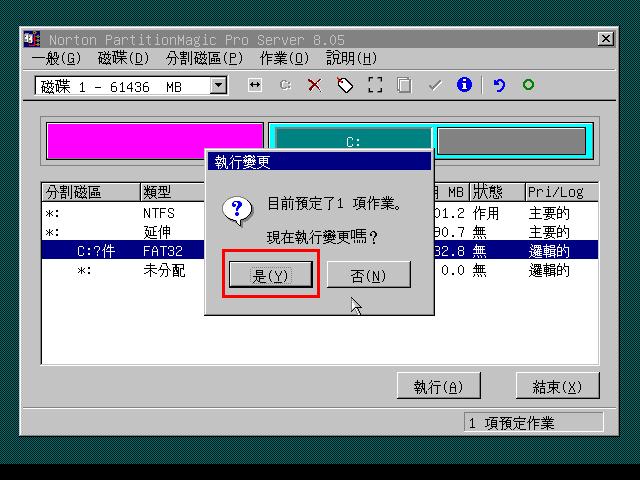Click the 現在執行變更嗎? dialog text

click(322, 237)
